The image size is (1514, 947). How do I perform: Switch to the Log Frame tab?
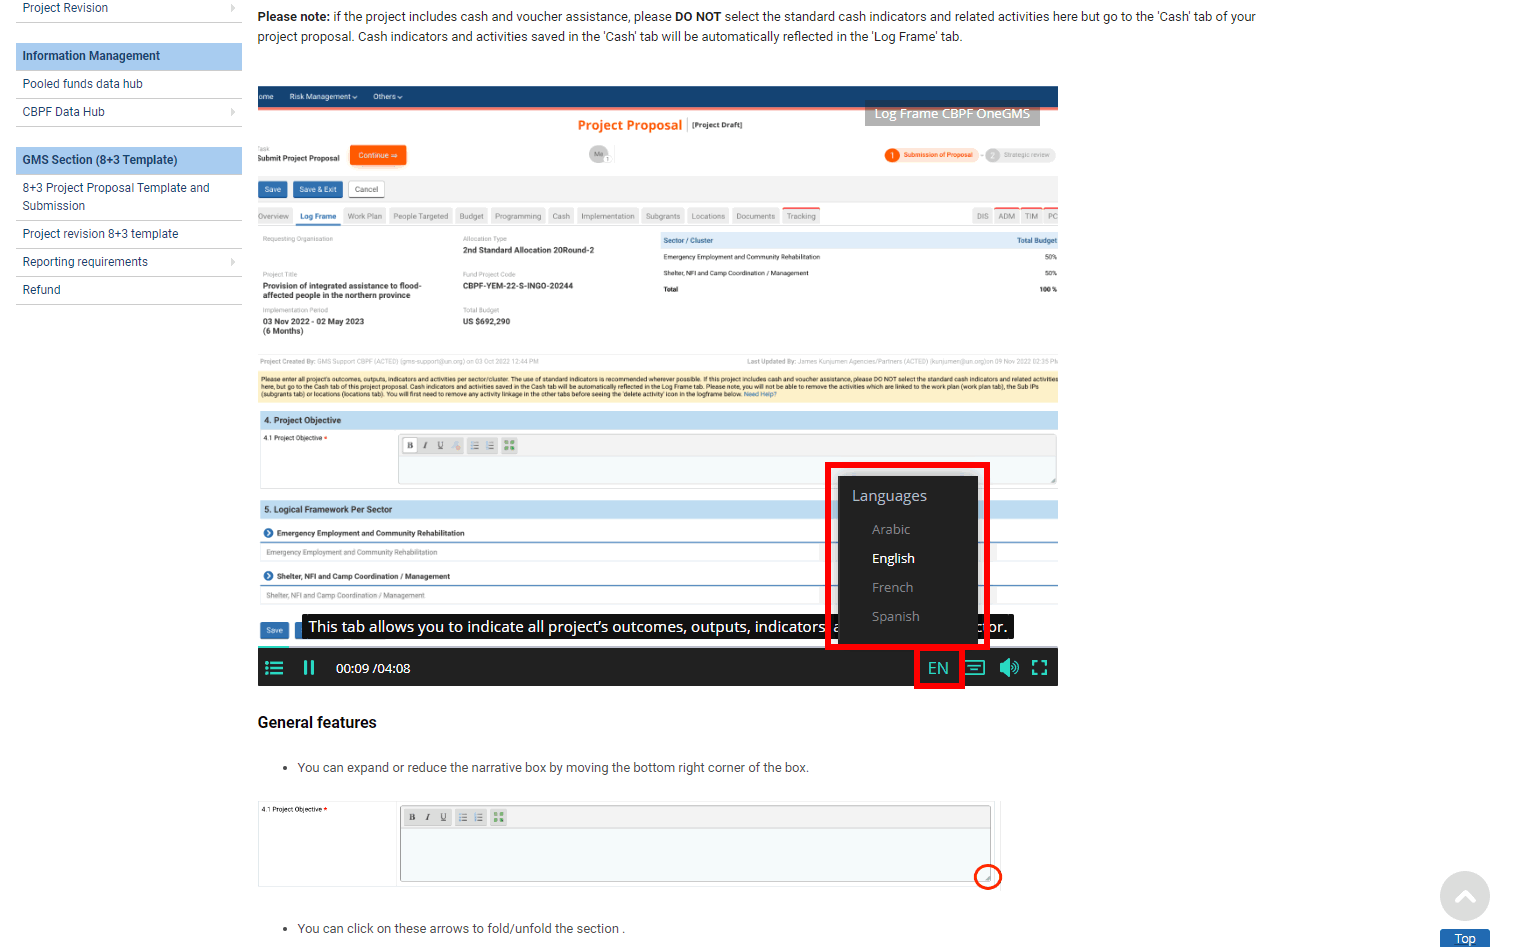318,216
